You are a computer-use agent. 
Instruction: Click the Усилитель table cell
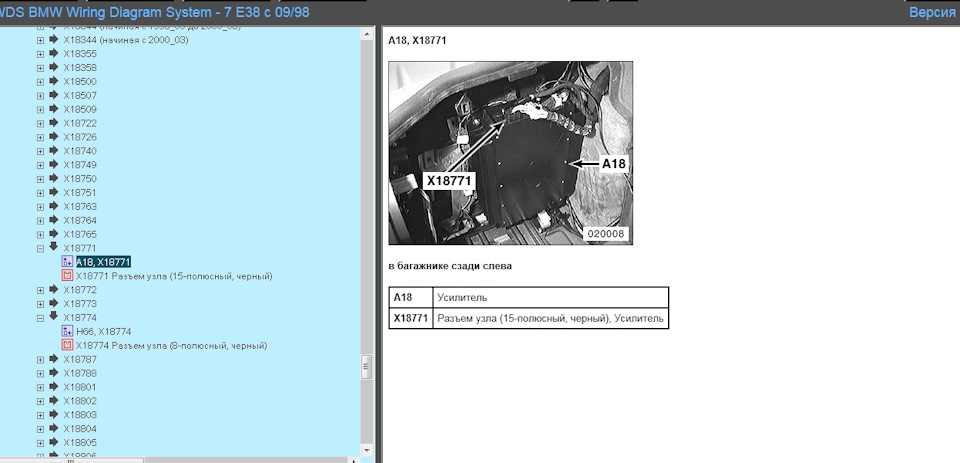point(550,298)
